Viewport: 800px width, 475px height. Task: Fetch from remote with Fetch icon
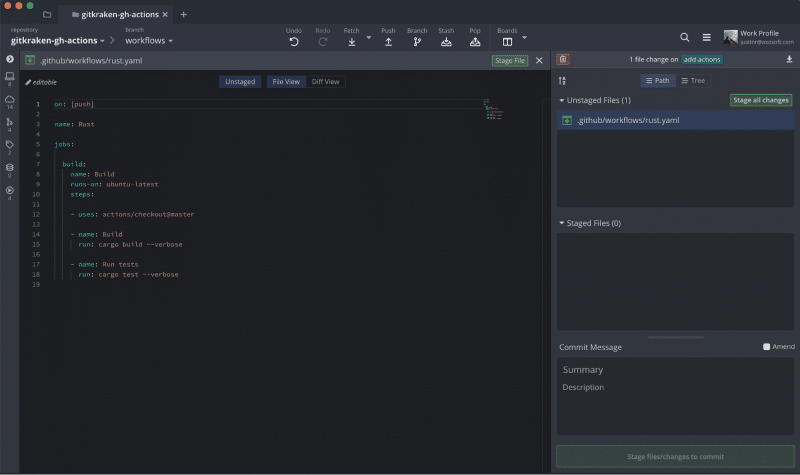[x=352, y=42]
